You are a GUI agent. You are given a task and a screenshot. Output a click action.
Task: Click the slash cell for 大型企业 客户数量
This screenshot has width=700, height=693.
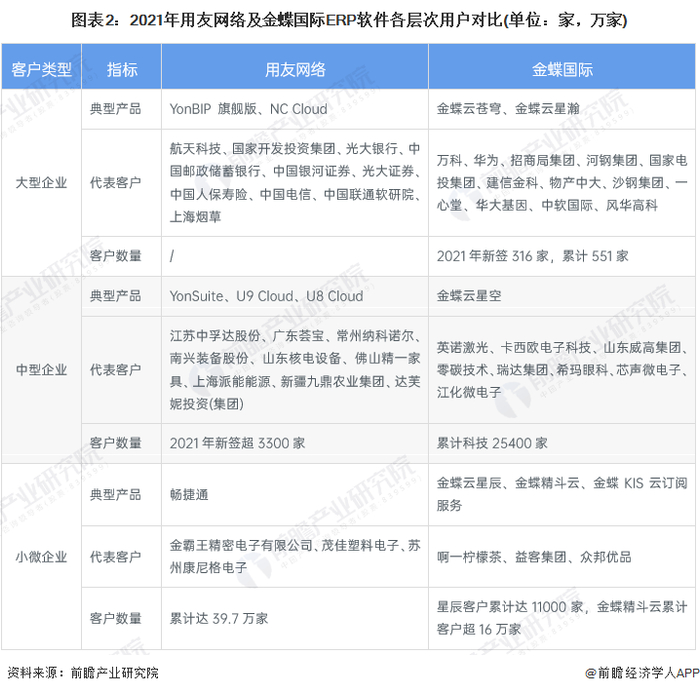295,256
